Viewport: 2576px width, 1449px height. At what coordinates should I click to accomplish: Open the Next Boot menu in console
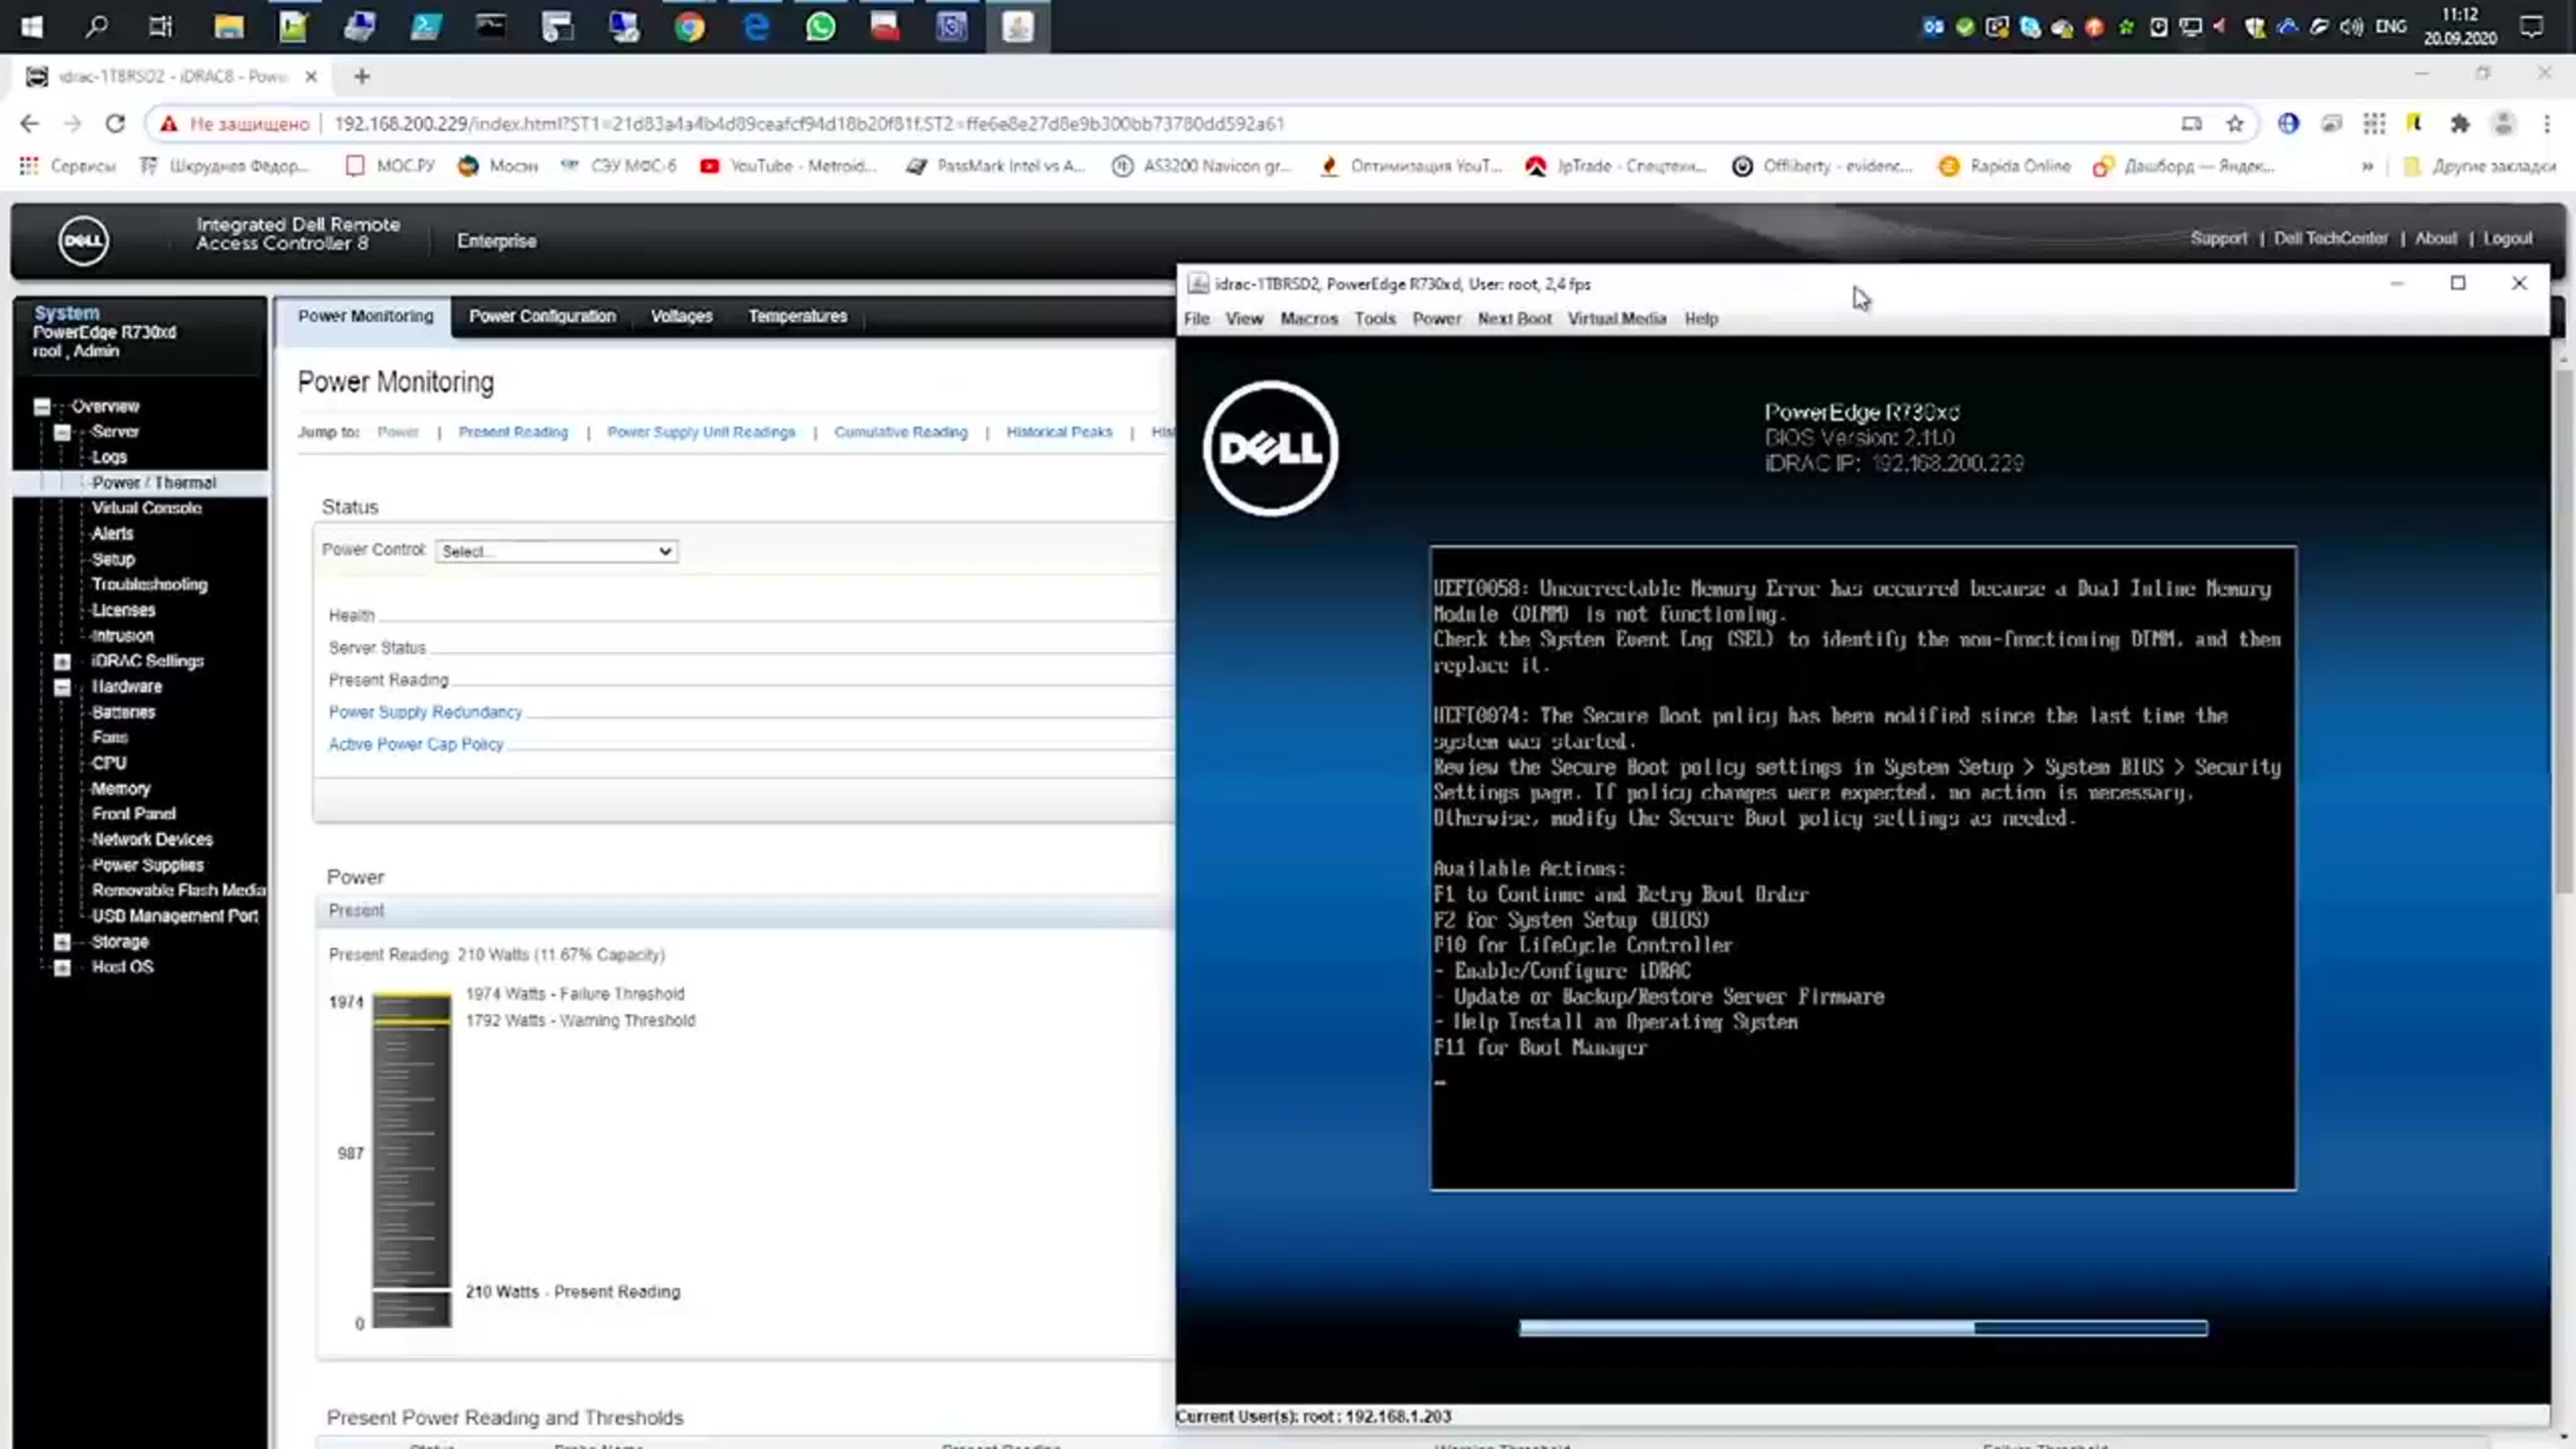click(x=1514, y=319)
